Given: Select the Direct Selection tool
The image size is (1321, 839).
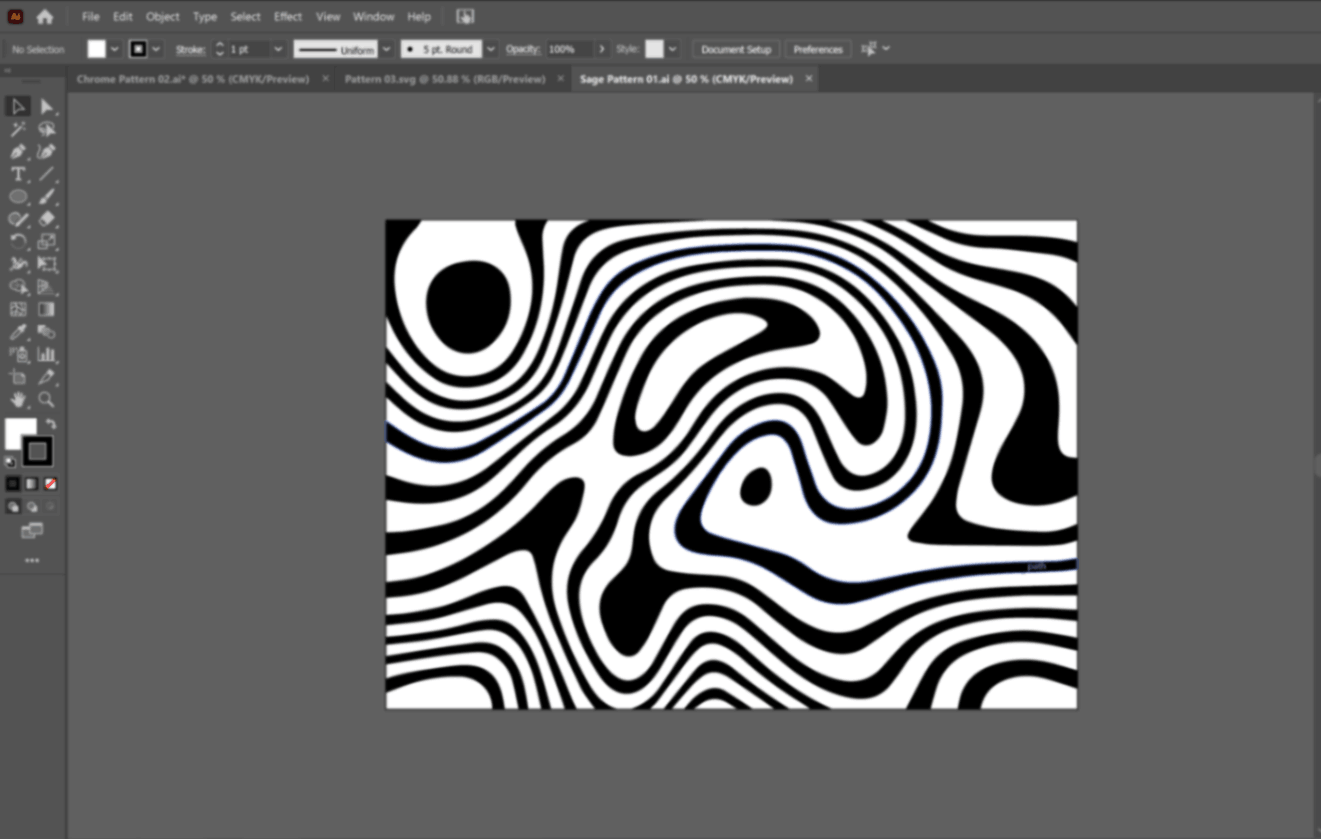Looking at the screenshot, I should click(46, 106).
